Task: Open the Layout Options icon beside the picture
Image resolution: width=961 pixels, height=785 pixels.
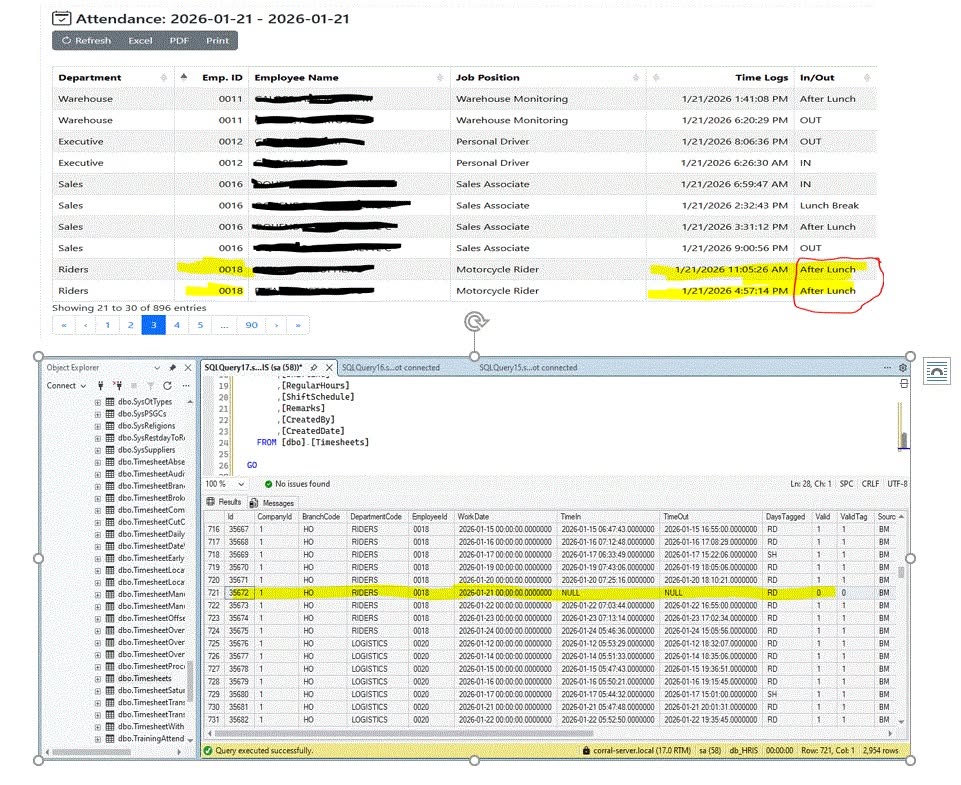Action: point(937,371)
